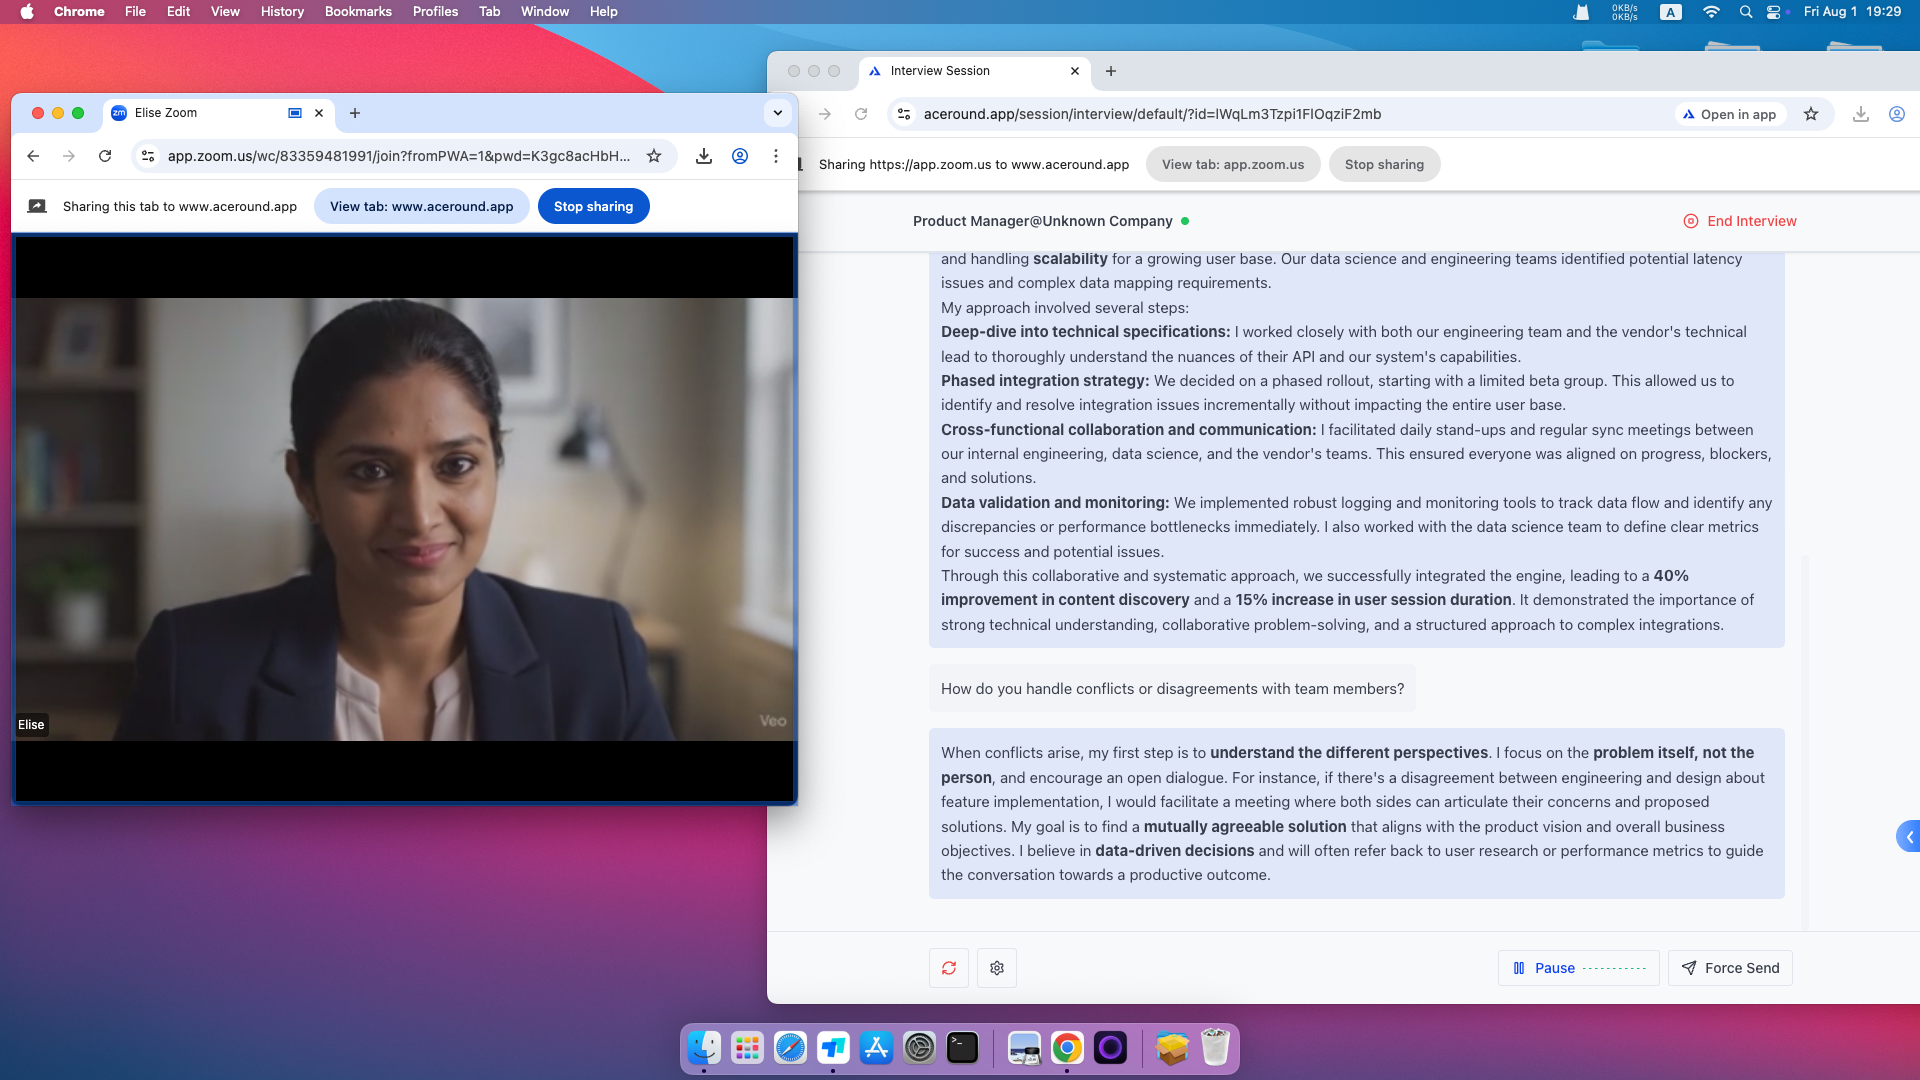Click the date and time in menu bar
Viewport: 1920px width, 1080px height.
pos(1852,12)
